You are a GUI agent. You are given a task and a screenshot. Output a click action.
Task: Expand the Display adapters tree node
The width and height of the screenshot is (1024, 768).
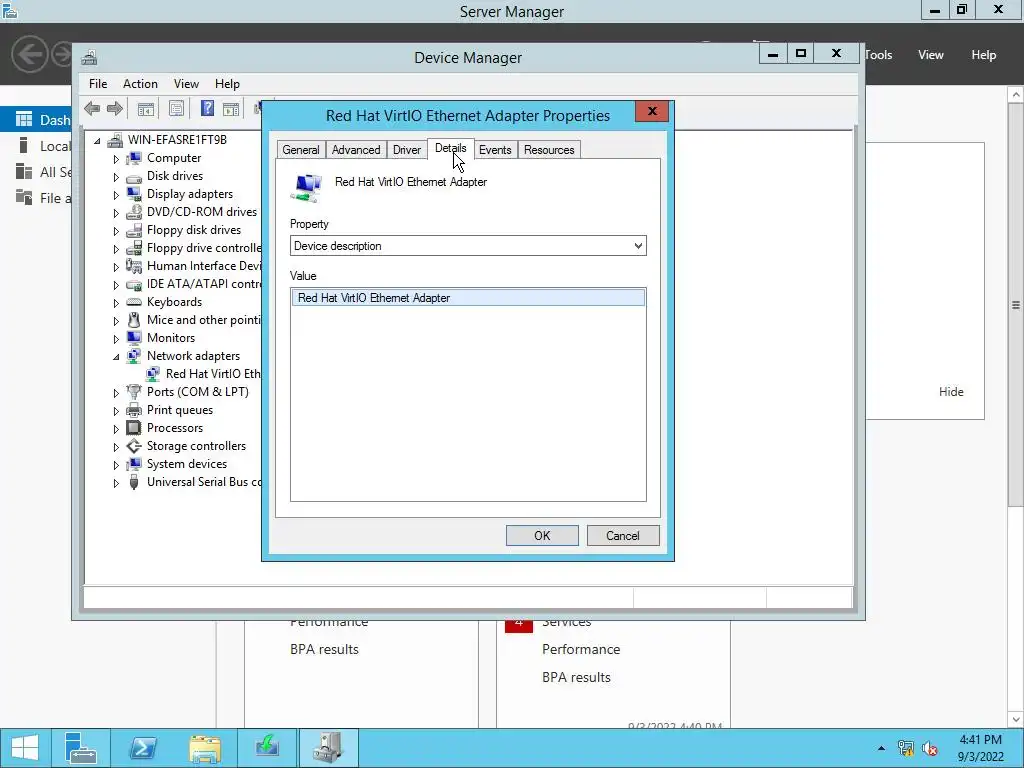pyautogui.click(x=116, y=195)
